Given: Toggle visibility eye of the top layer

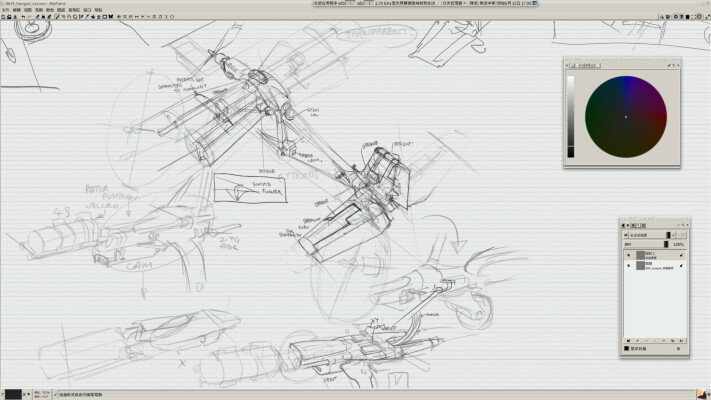Looking at the screenshot, I should click(628, 255).
